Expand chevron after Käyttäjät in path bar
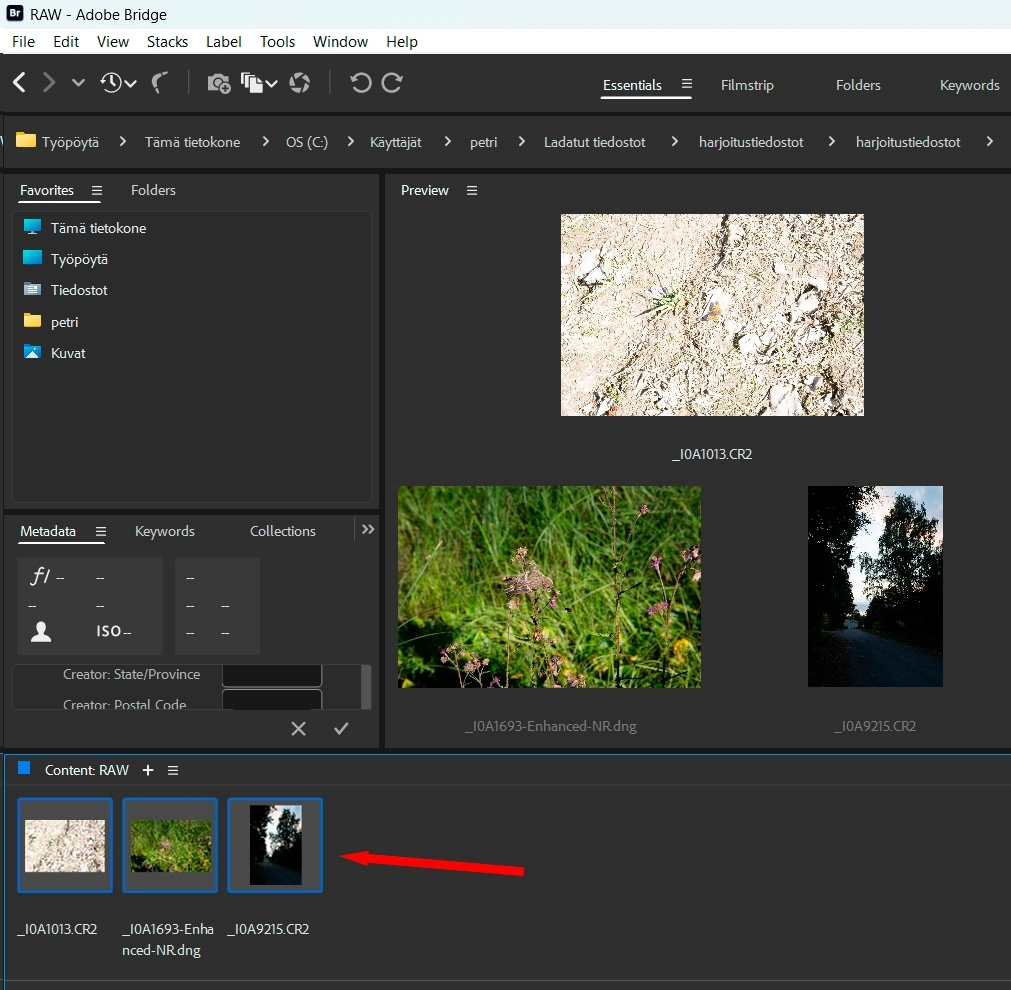The width and height of the screenshot is (1011, 990). (x=446, y=142)
